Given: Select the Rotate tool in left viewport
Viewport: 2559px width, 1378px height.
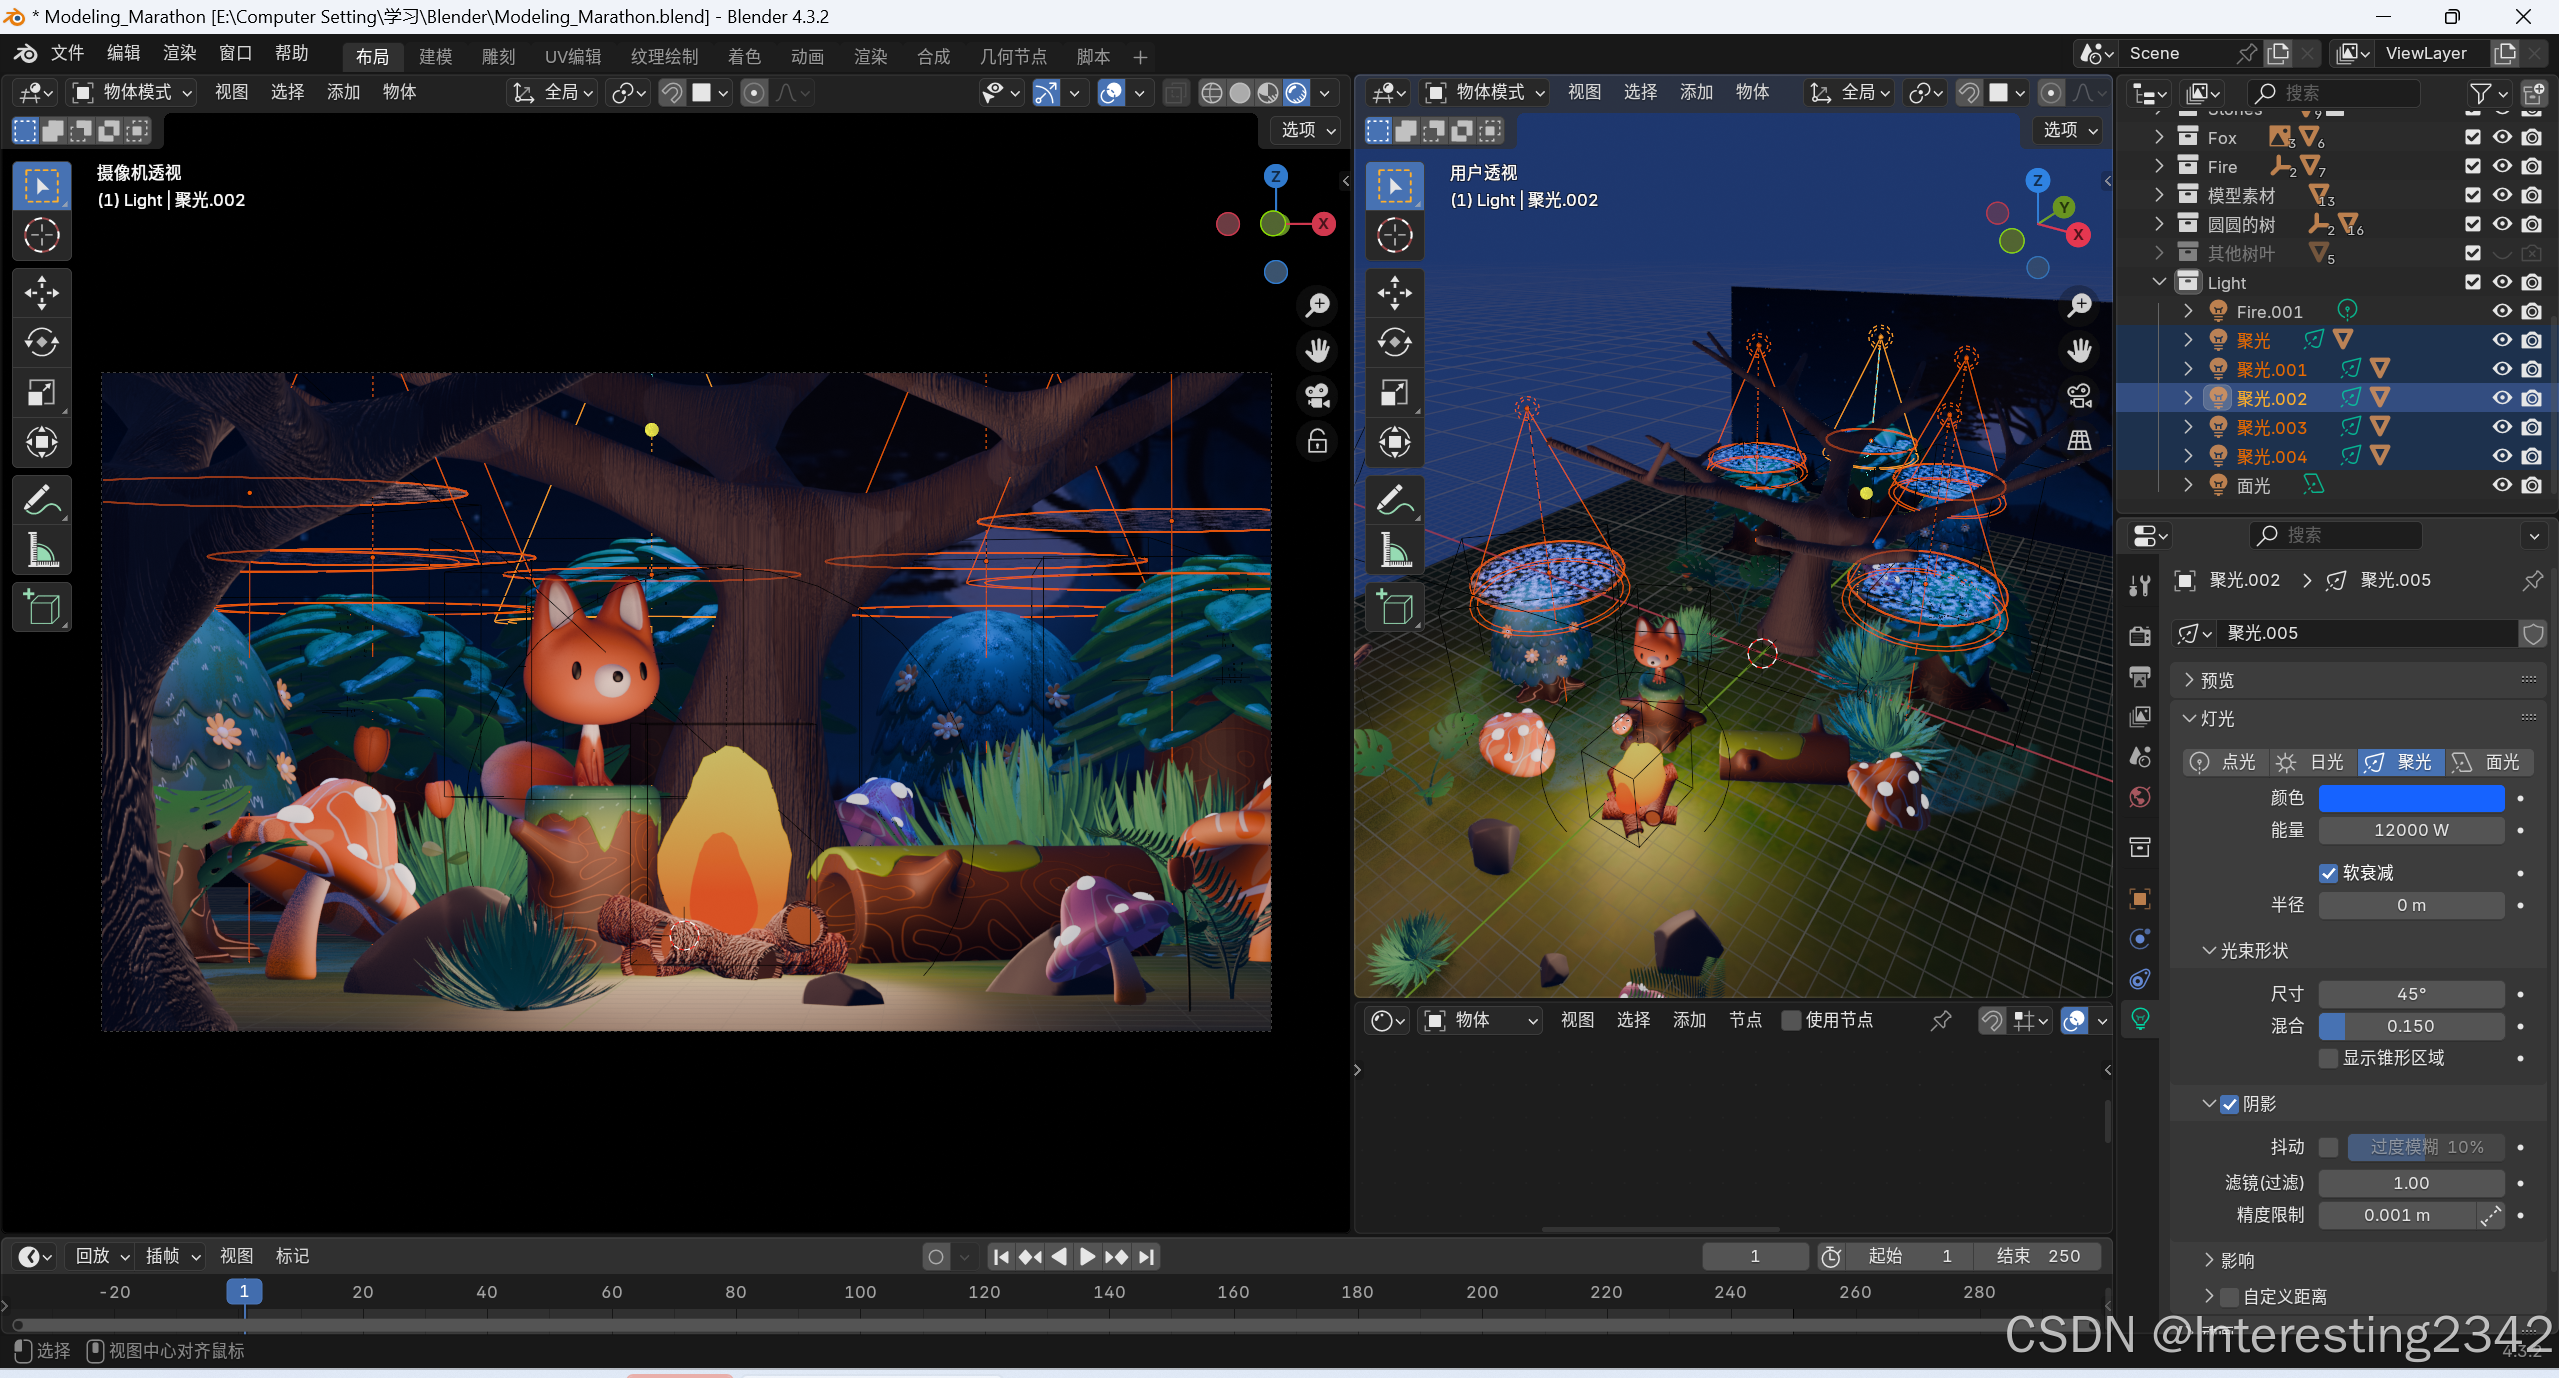Looking at the screenshot, I should [x=41, y=343].
